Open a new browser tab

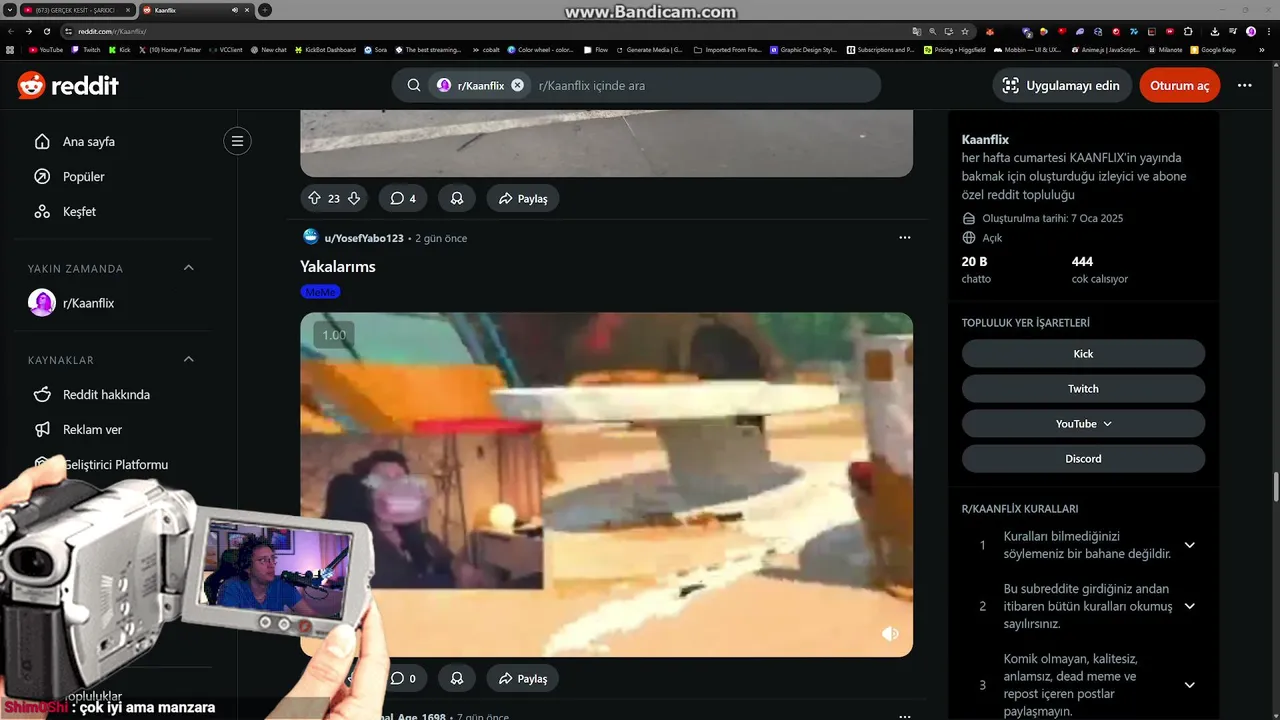265,10
